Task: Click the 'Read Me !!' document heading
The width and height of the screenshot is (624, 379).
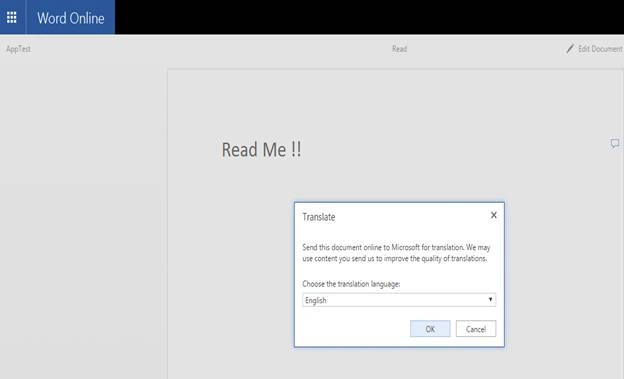Action: click(x=261, y=150)
